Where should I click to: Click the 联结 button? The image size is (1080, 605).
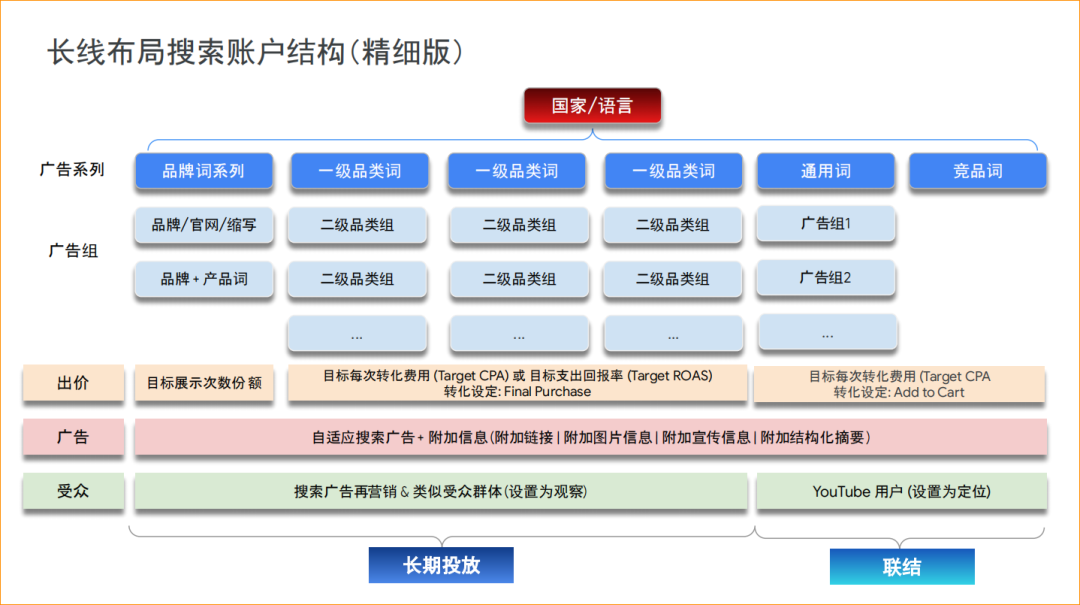901,566
